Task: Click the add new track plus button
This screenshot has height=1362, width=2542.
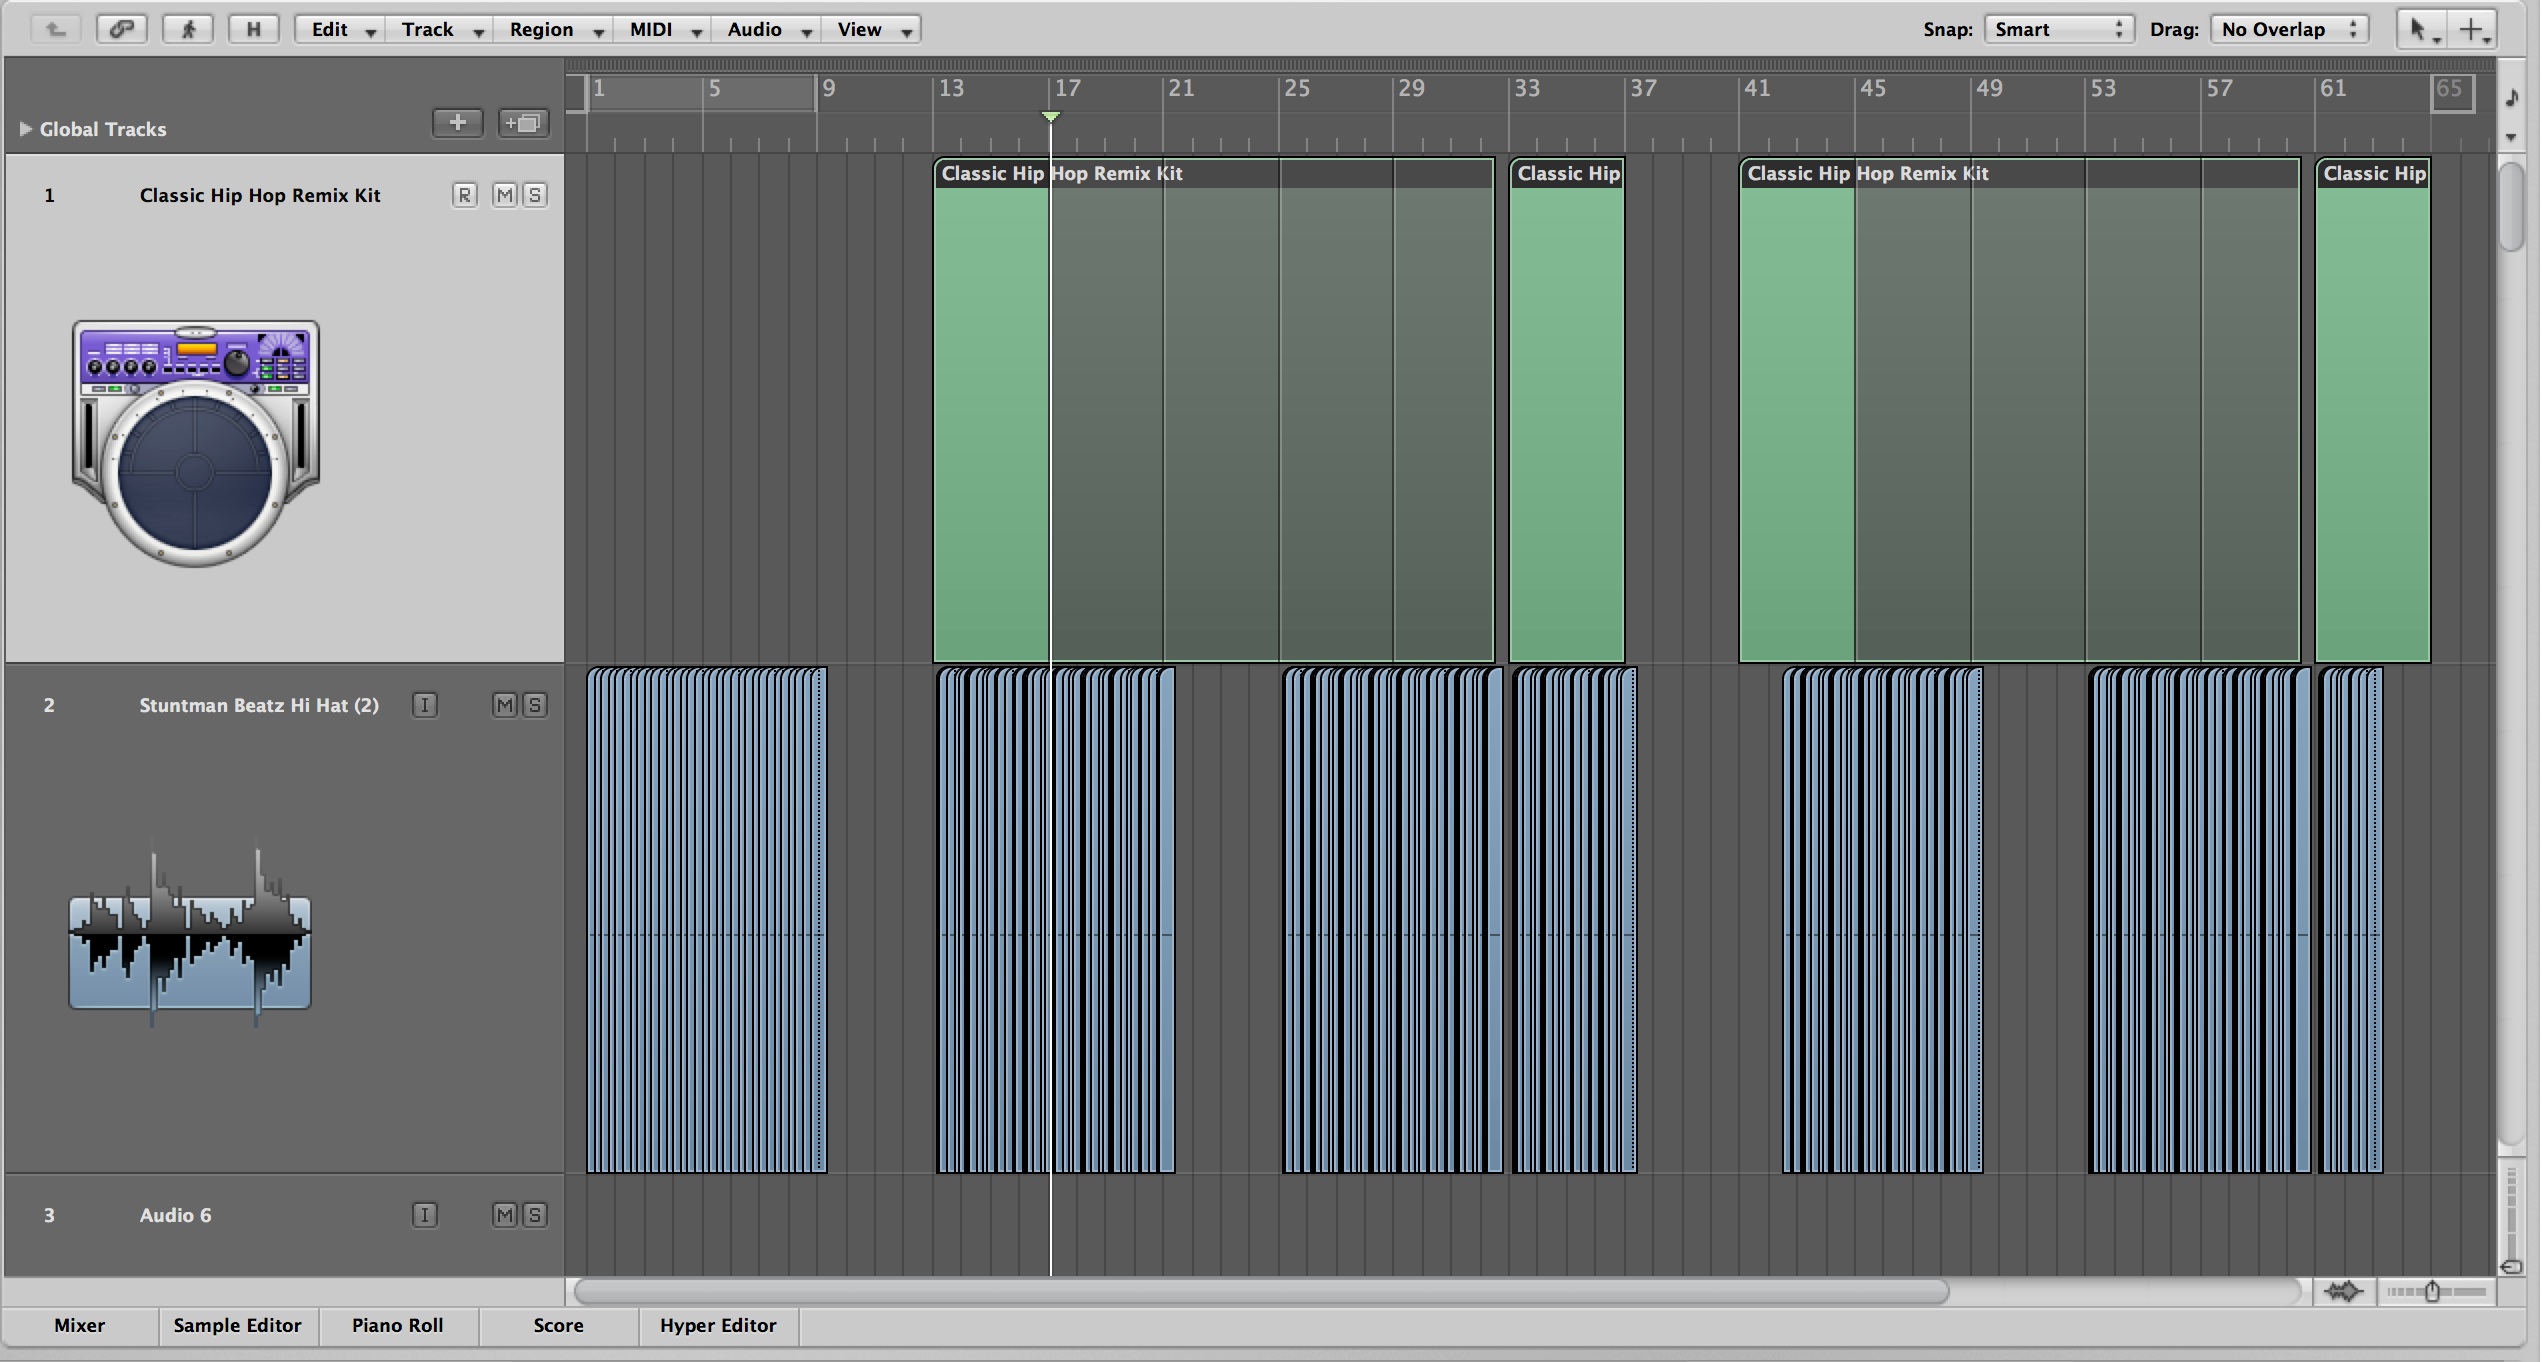Action: tap(458, 123)
